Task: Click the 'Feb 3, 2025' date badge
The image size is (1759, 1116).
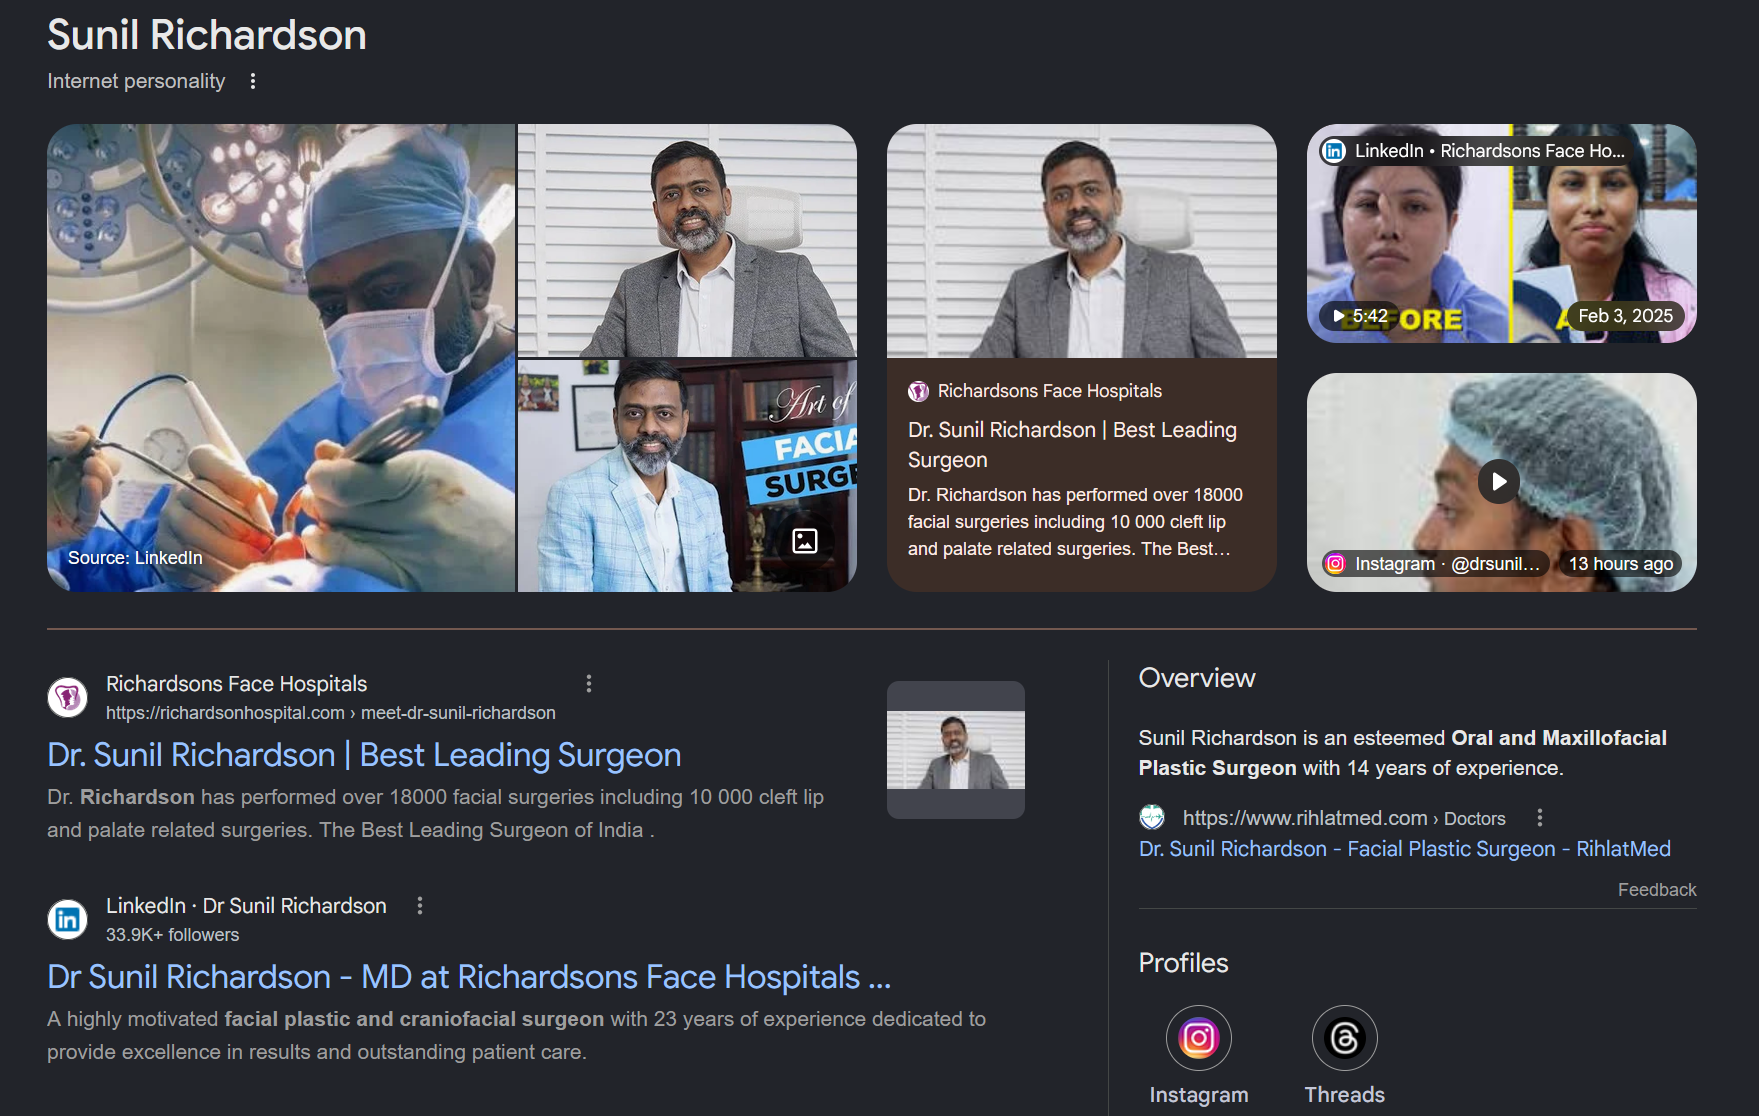Action: 1625,316
